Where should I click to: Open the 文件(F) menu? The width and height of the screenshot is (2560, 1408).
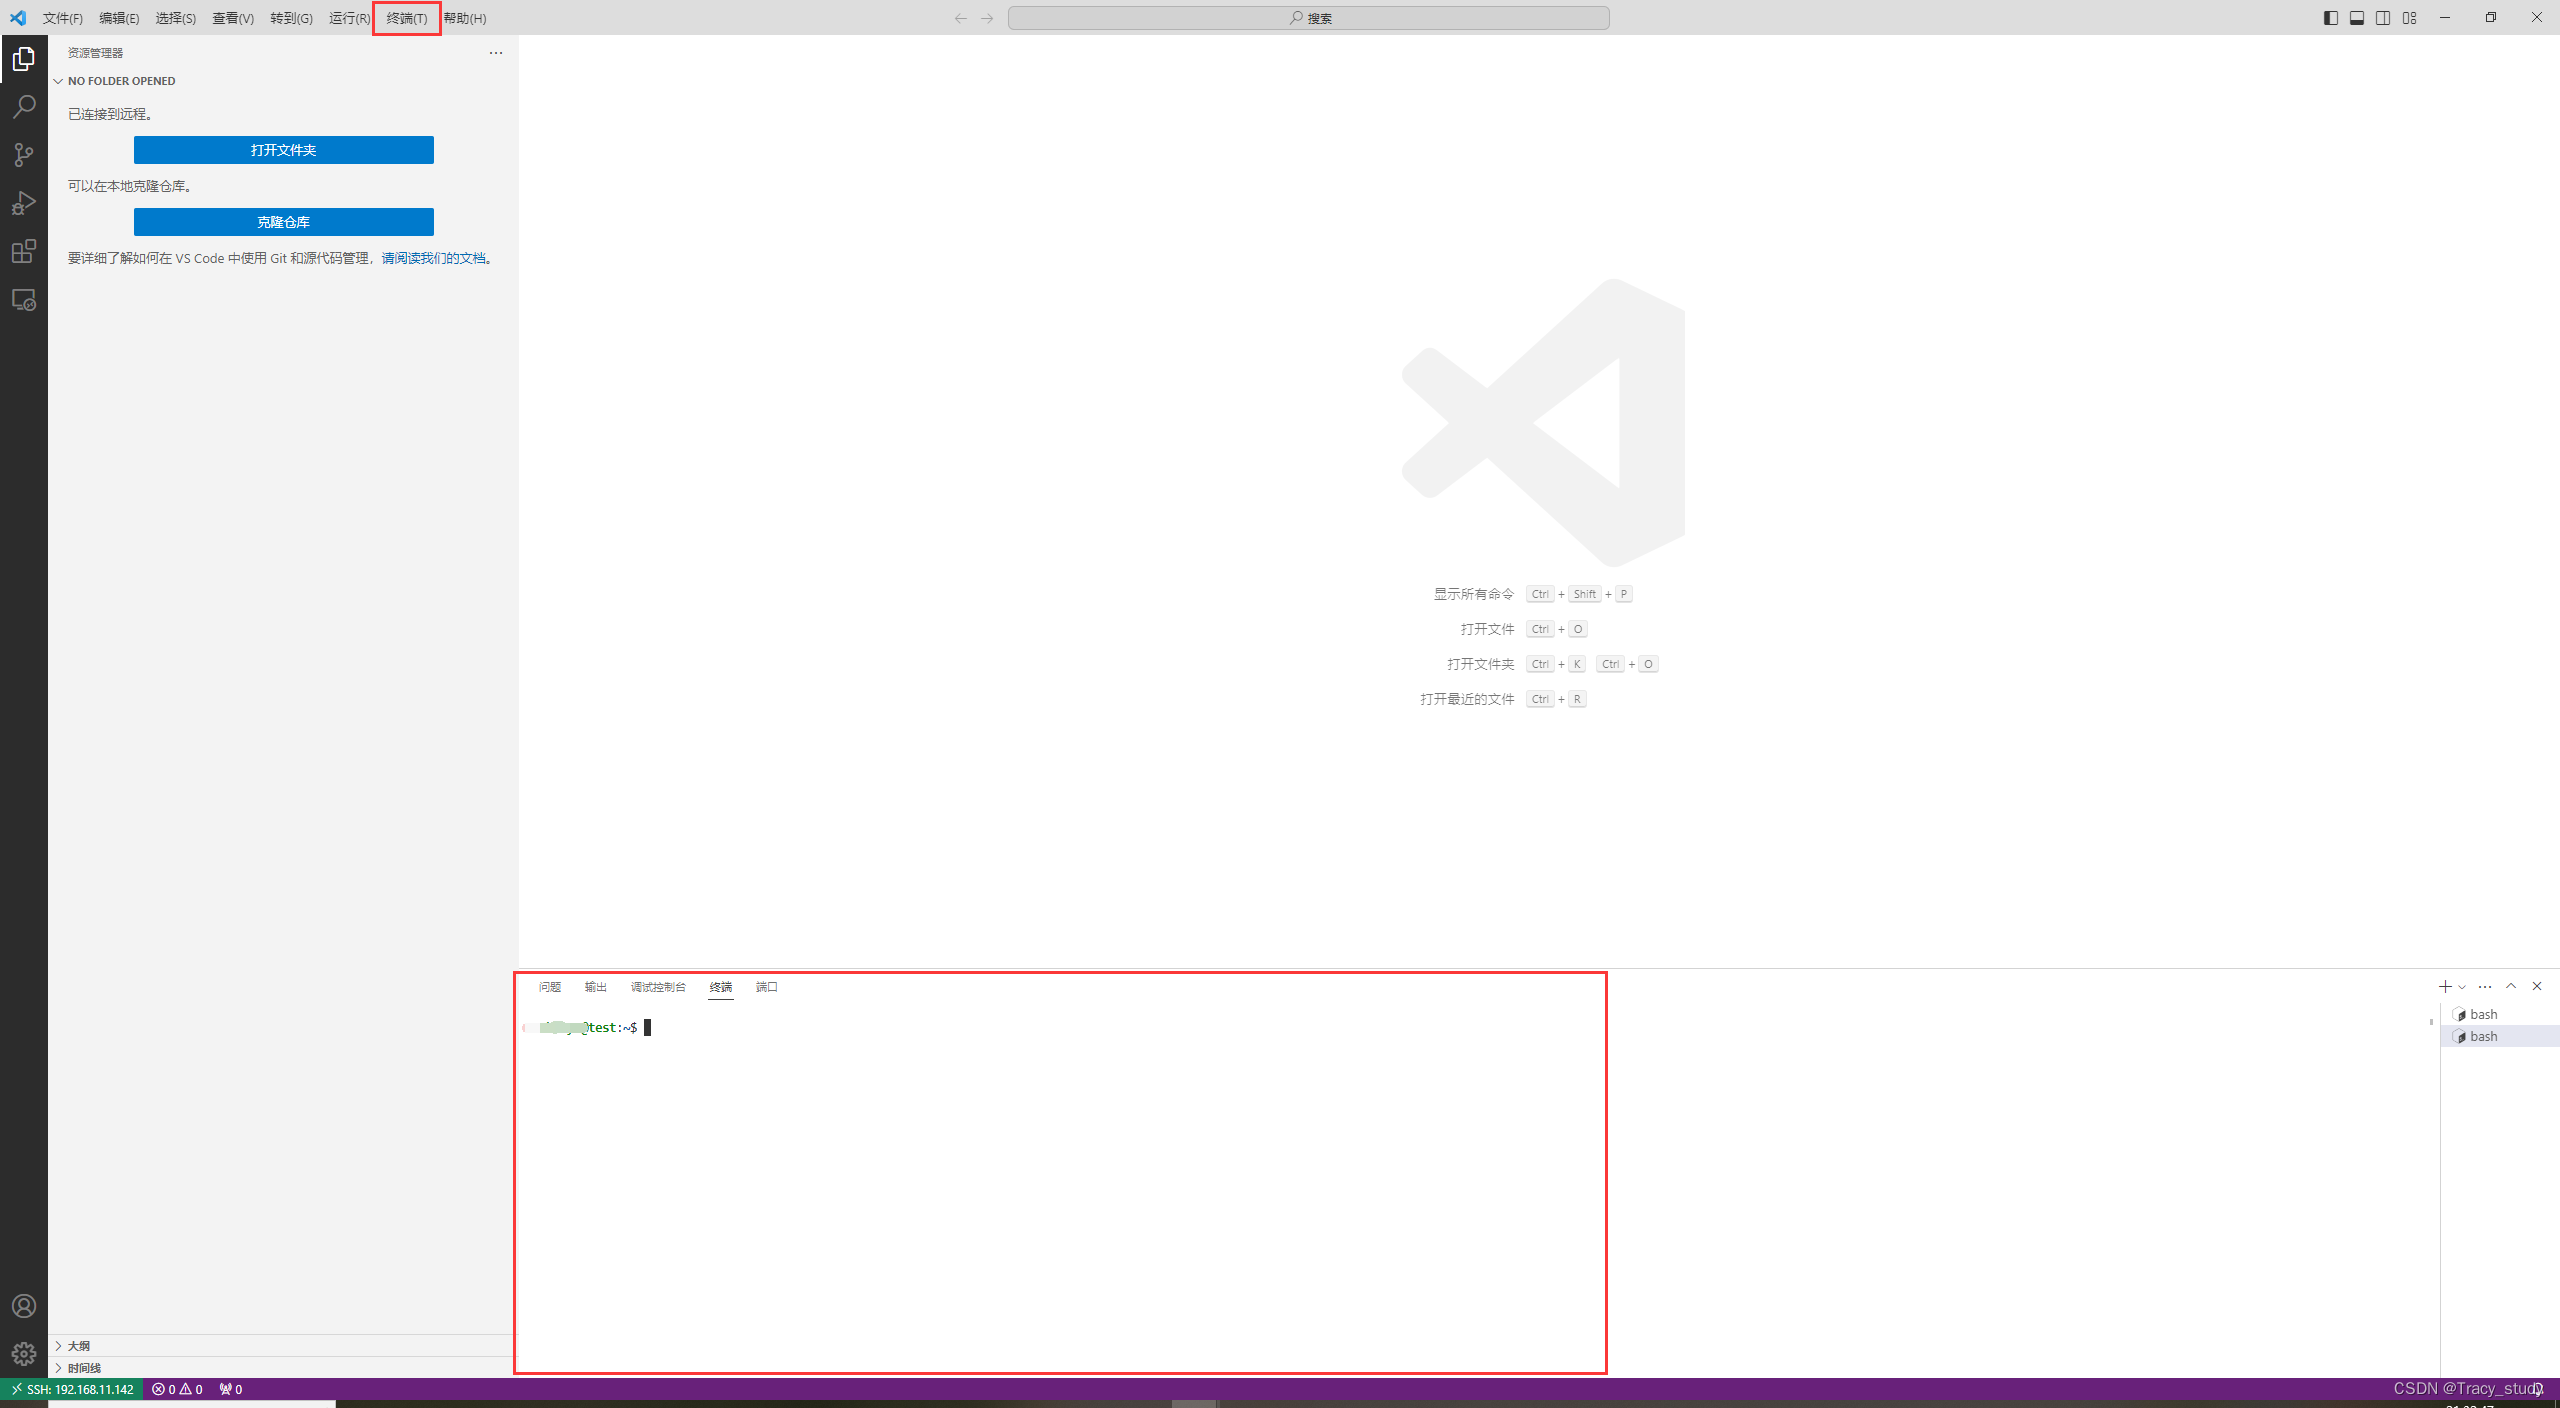[x=63, y=18]
